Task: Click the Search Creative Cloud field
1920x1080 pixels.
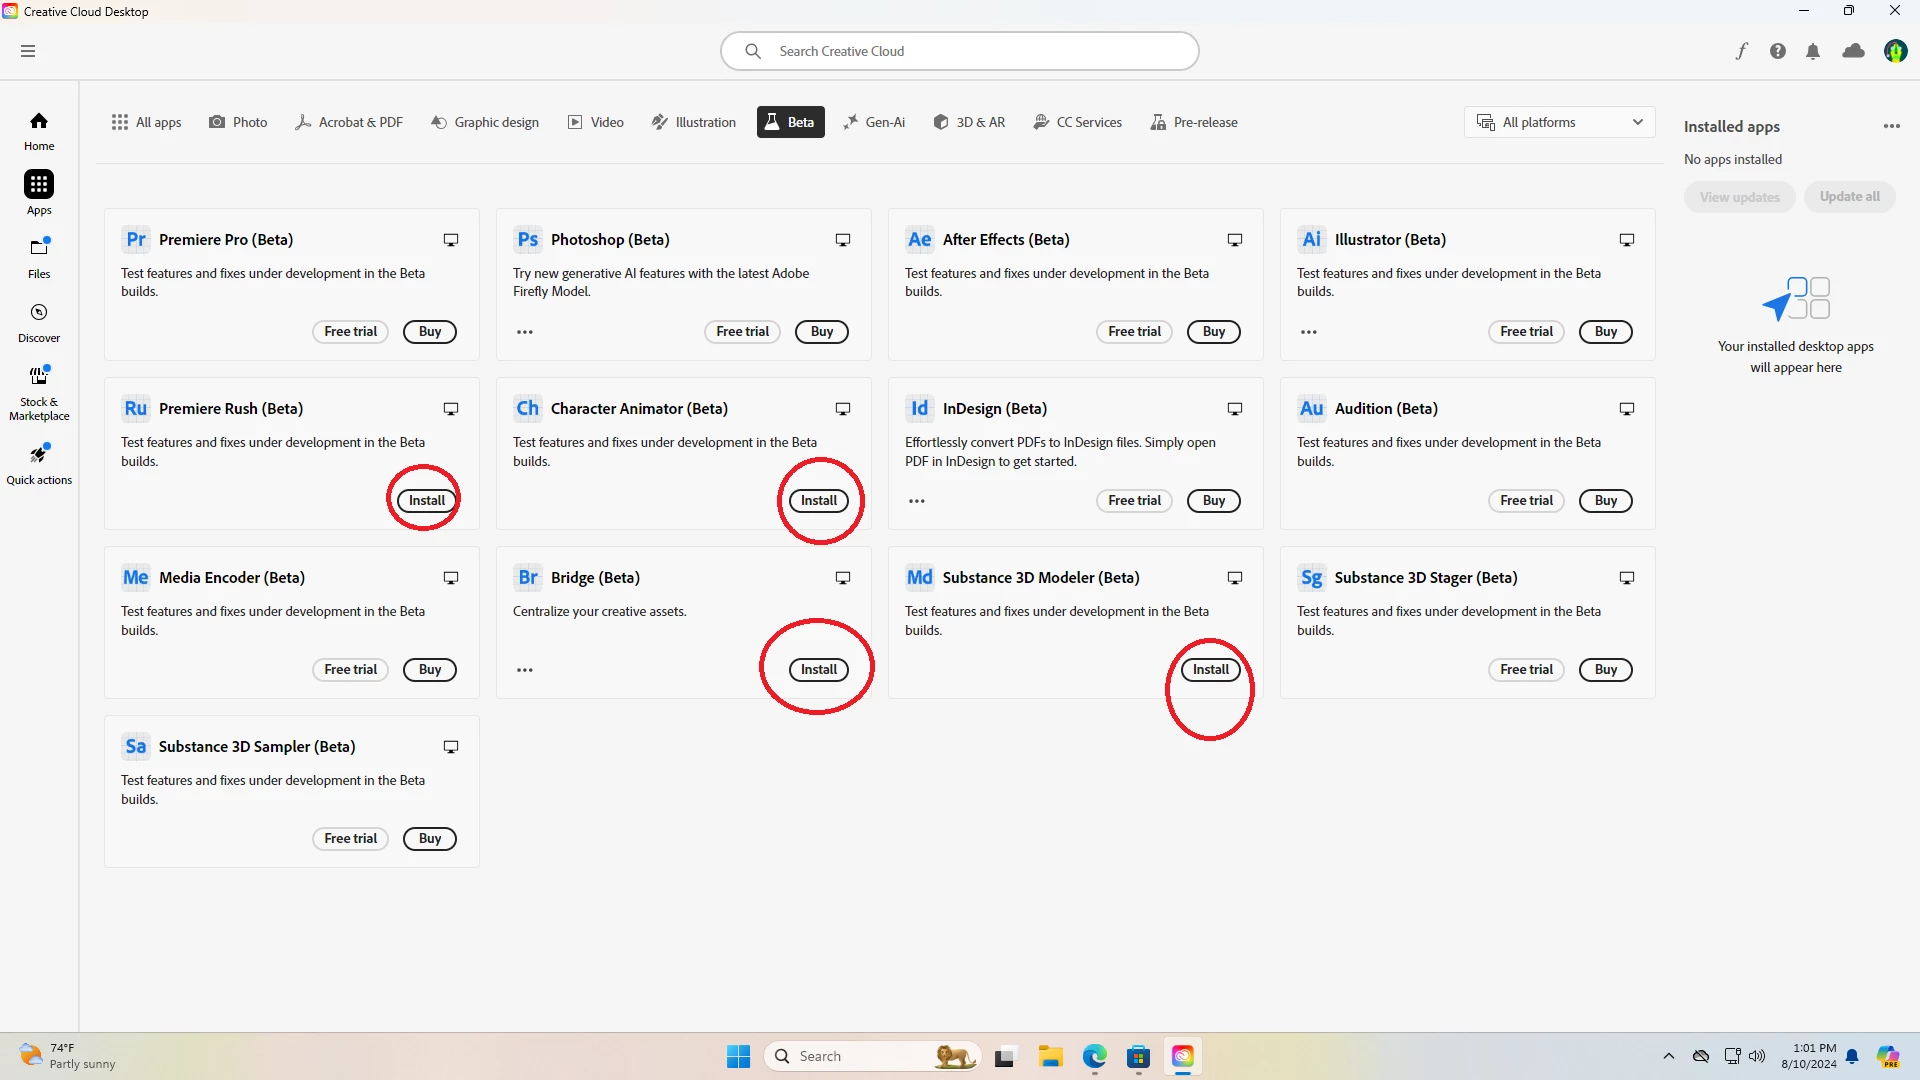Action: point(960,51)
